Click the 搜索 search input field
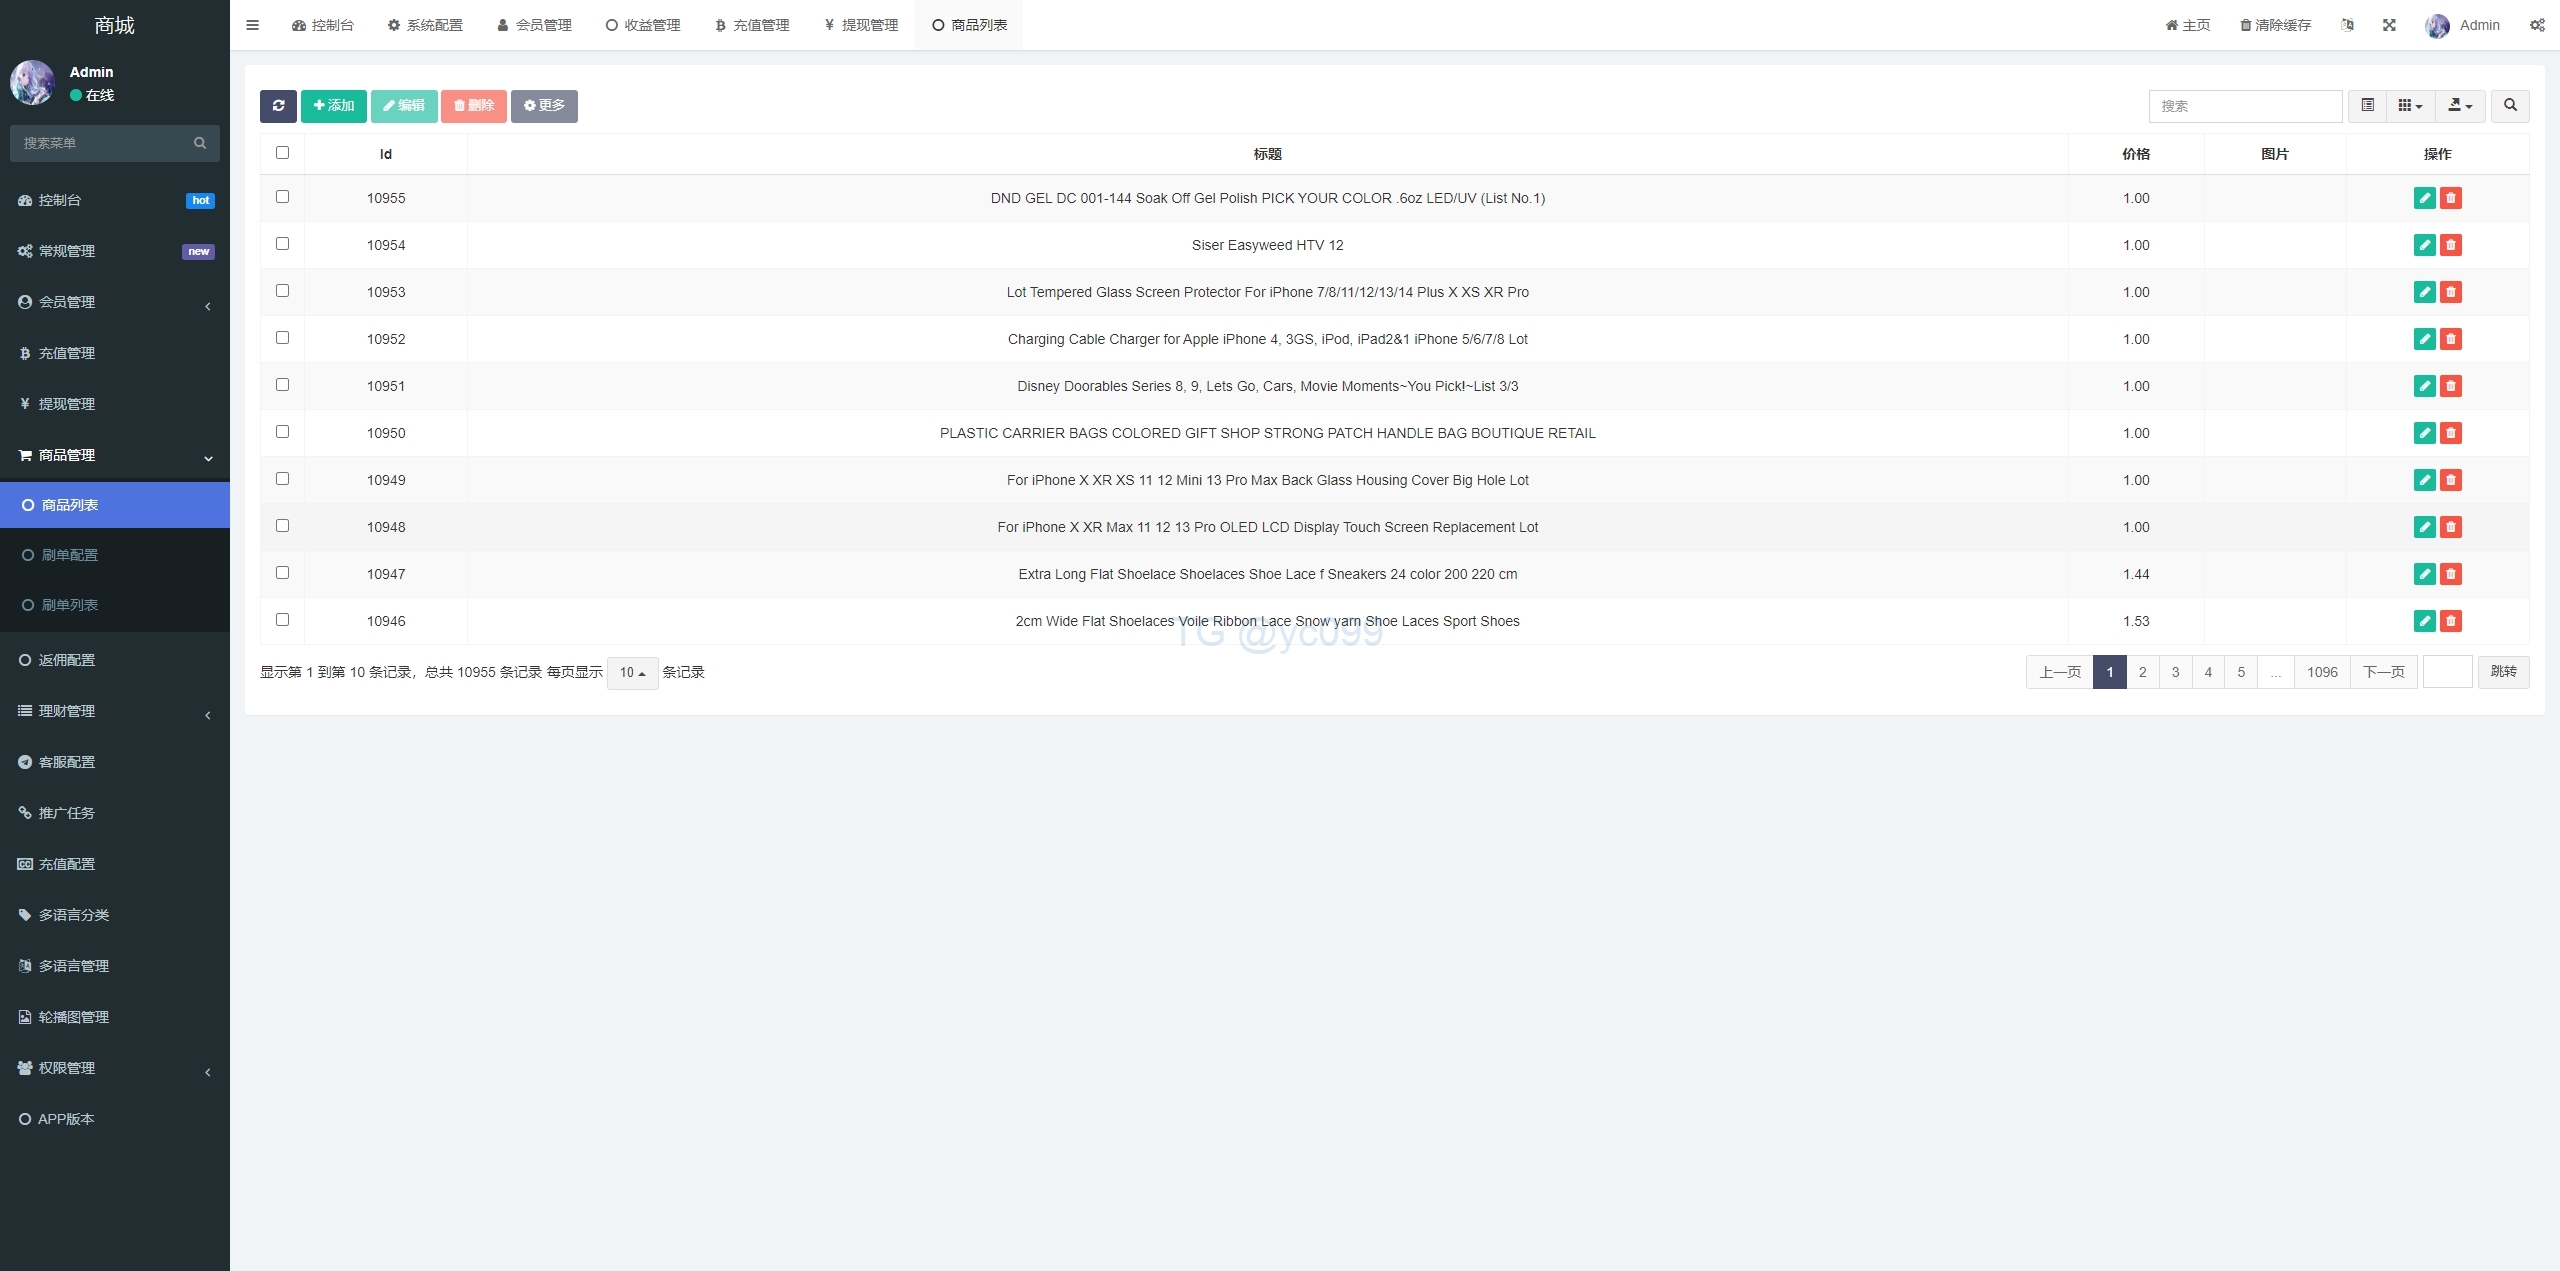This screenshot has width=2560, height=1271. pyautogui.click(x=2245, y=106)
